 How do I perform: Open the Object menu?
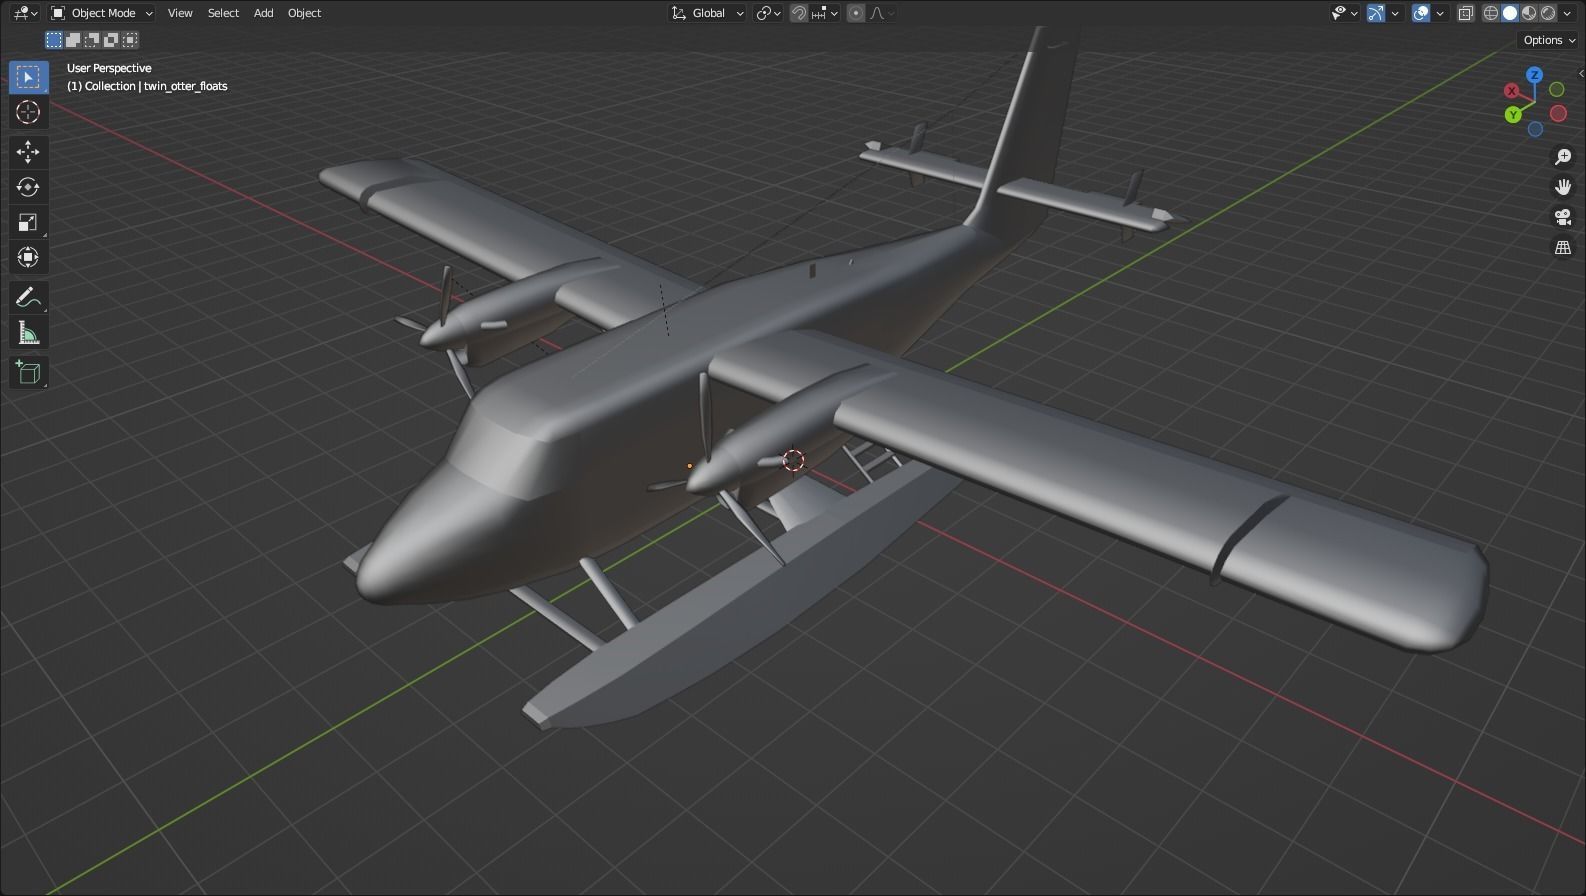304,13
